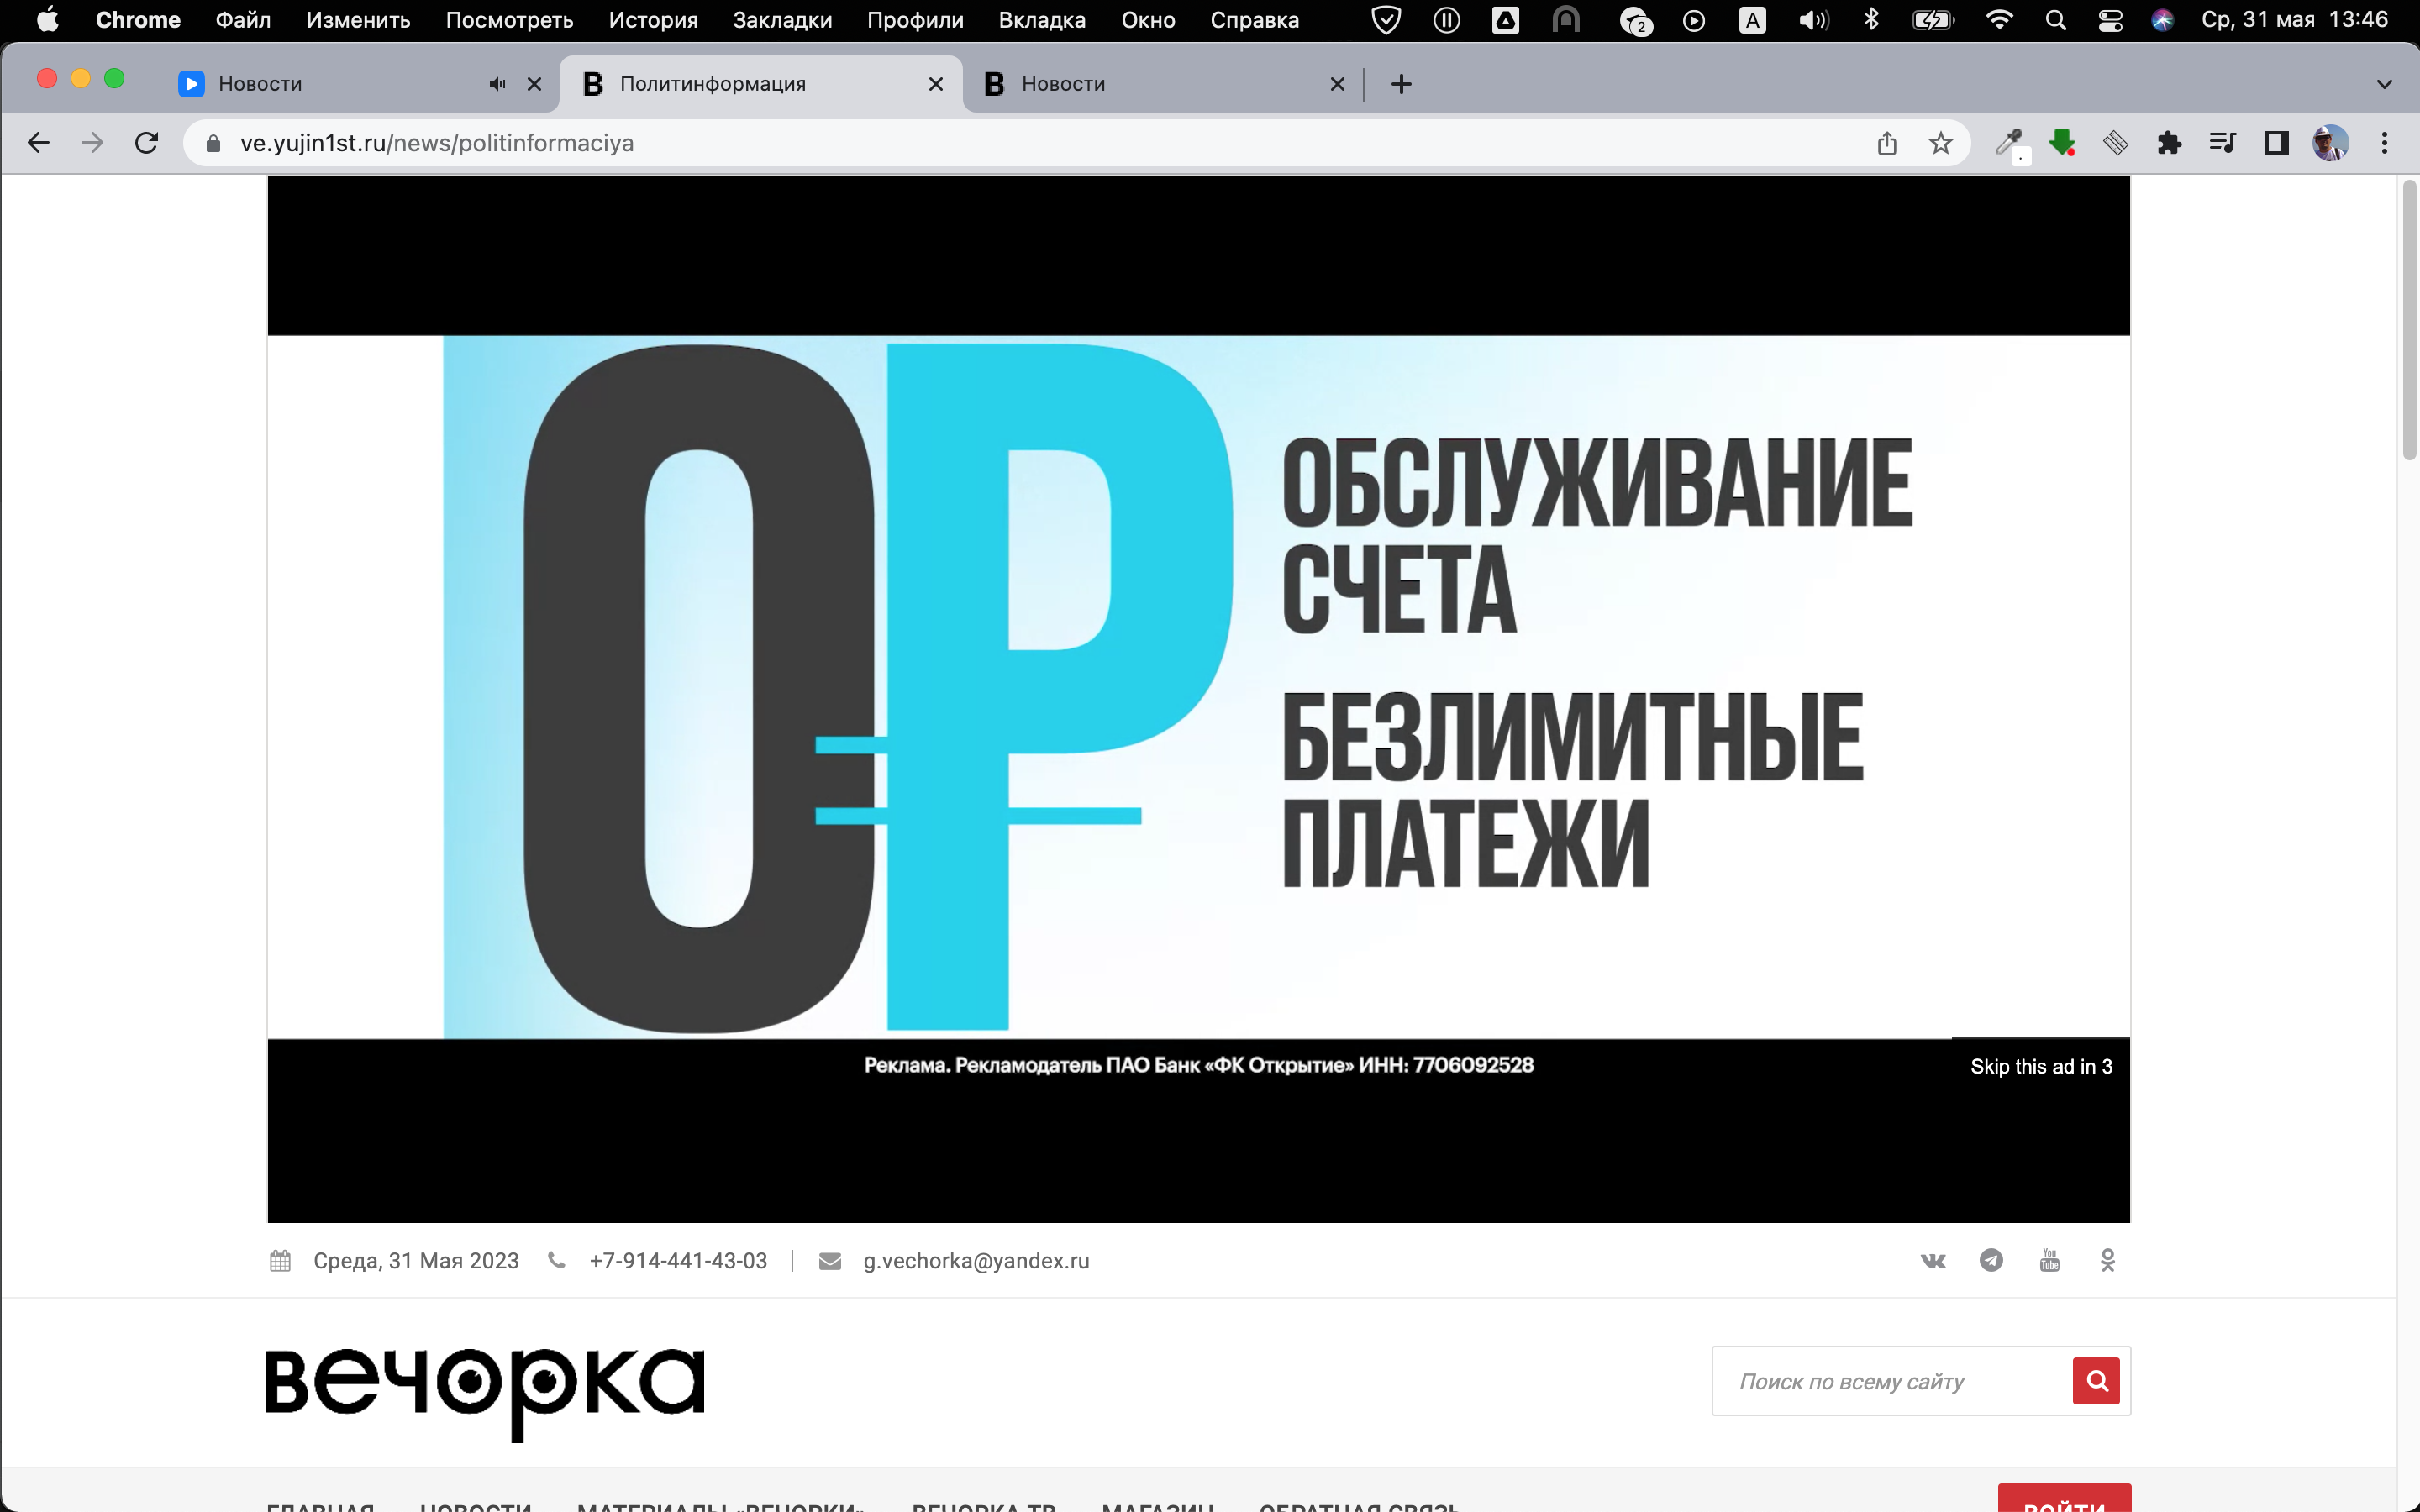Reload the current page

point(147,143)
